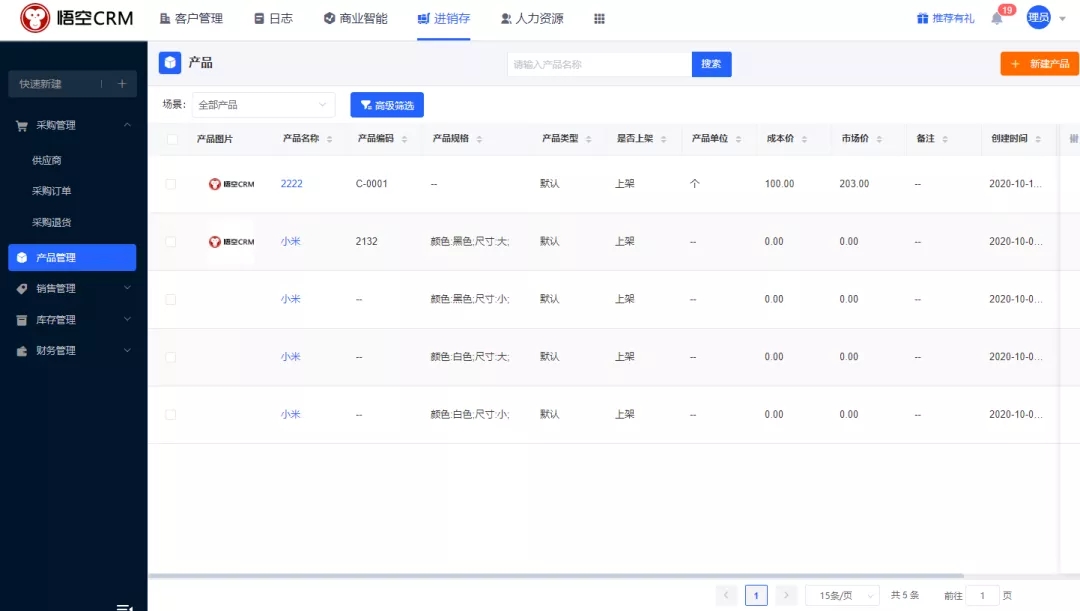The height and width of the screenshot is (611, 1080).
Task: Open the product link 2222
Action: (x=291, y=184)
